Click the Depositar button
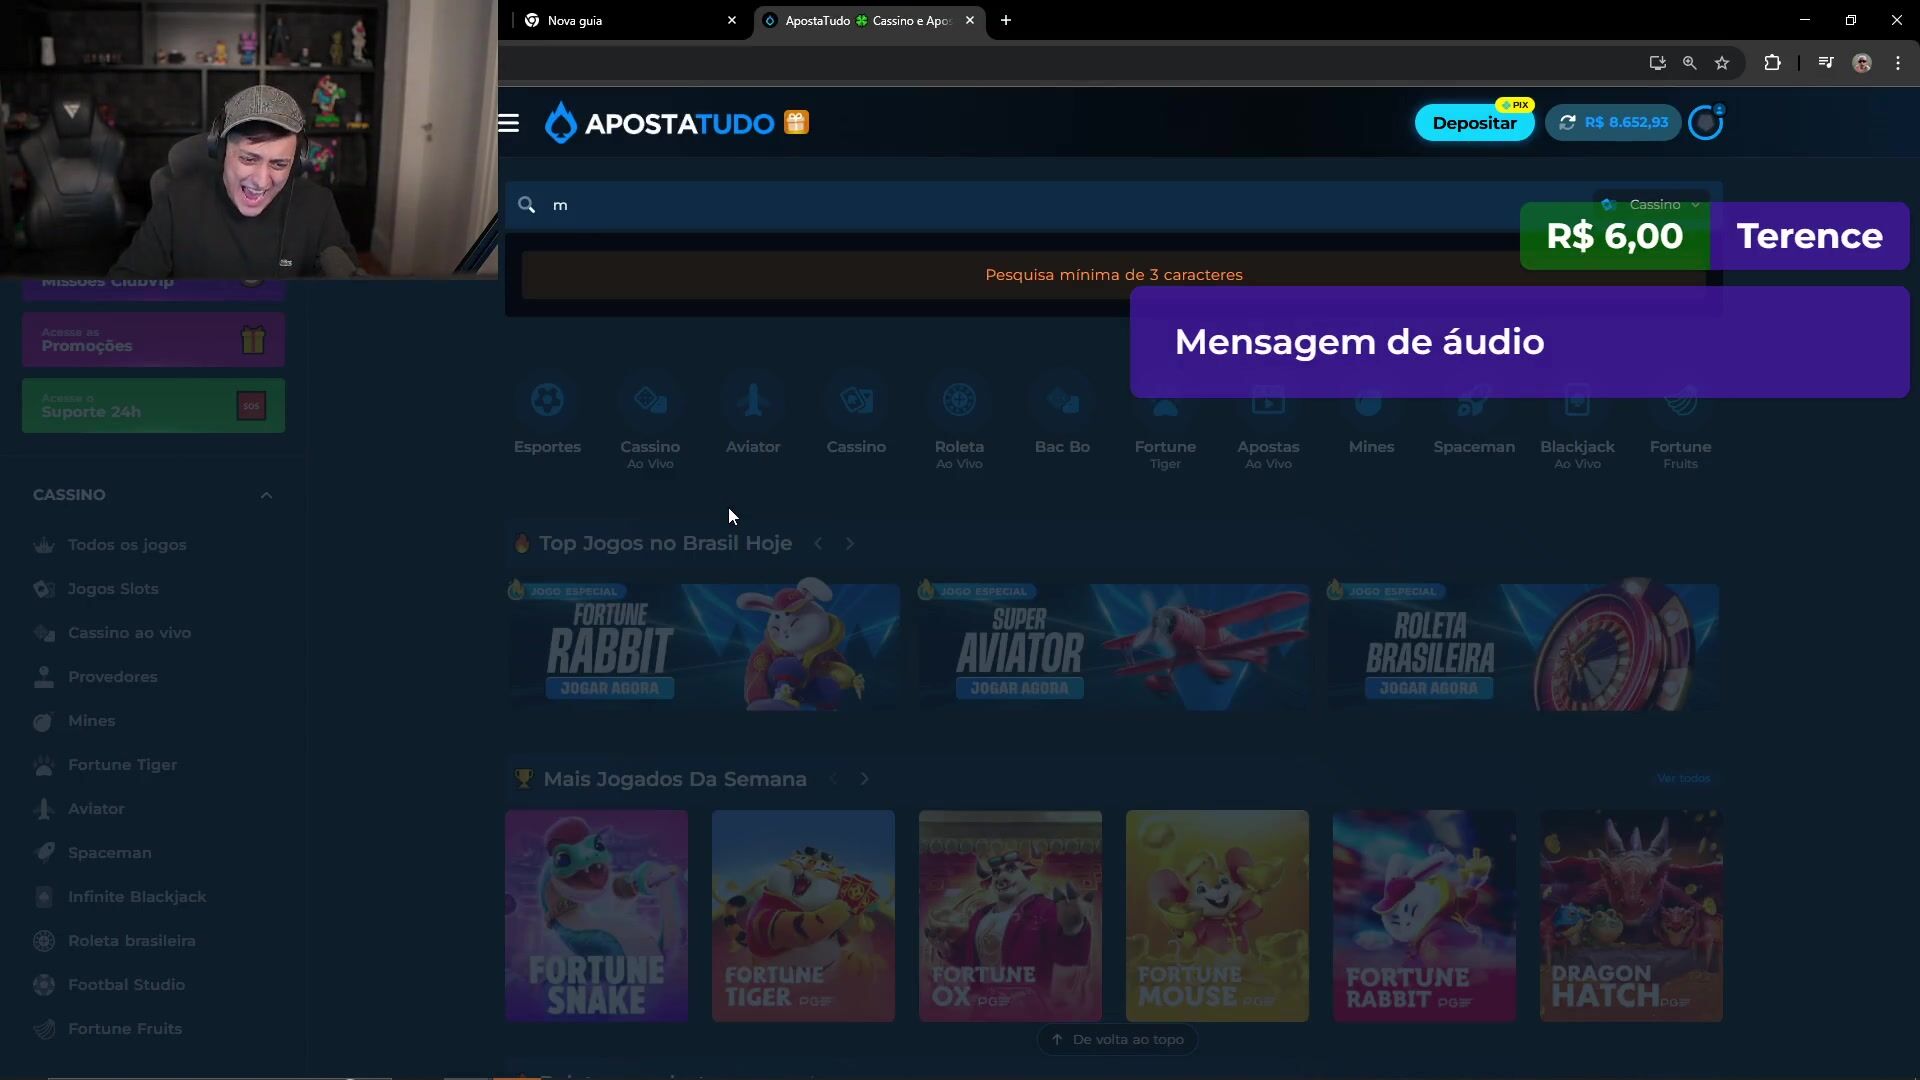Screen dimensions: 1920x1080 pos(1474,123)
